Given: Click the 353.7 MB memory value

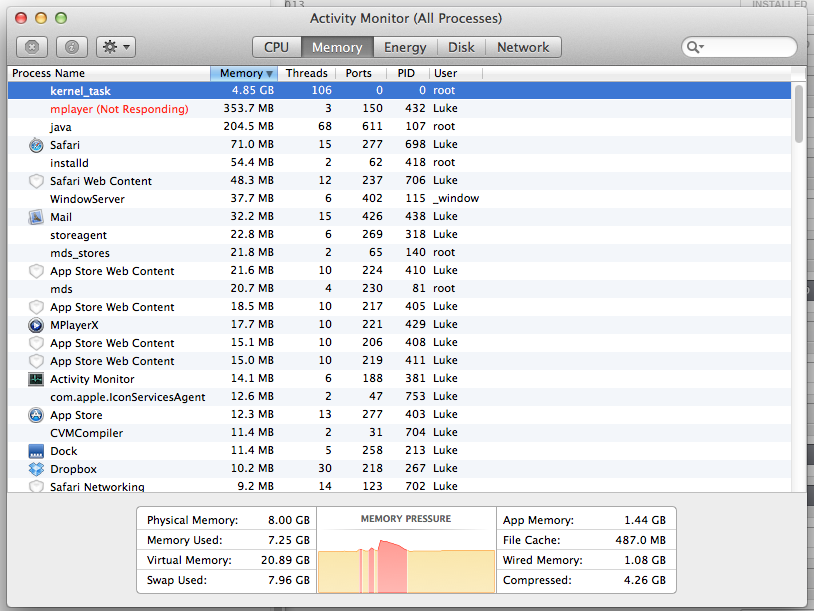Looking at the screenshot, I should tap(248, 108).
